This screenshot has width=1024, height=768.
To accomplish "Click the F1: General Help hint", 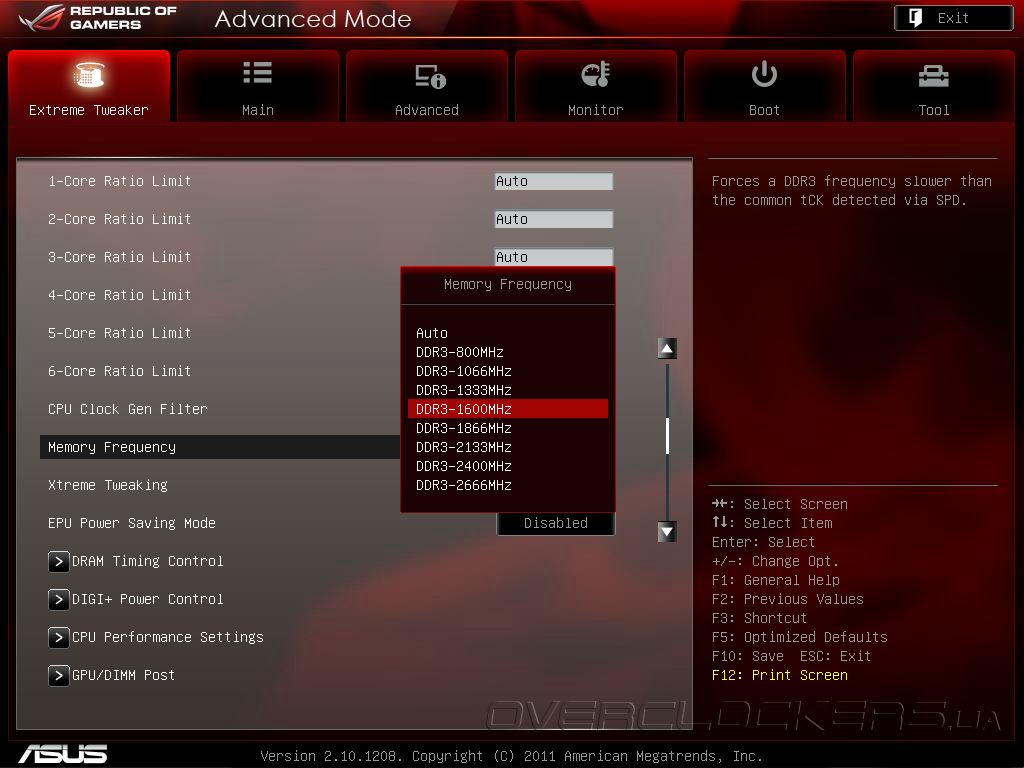I will click(776, 581).
